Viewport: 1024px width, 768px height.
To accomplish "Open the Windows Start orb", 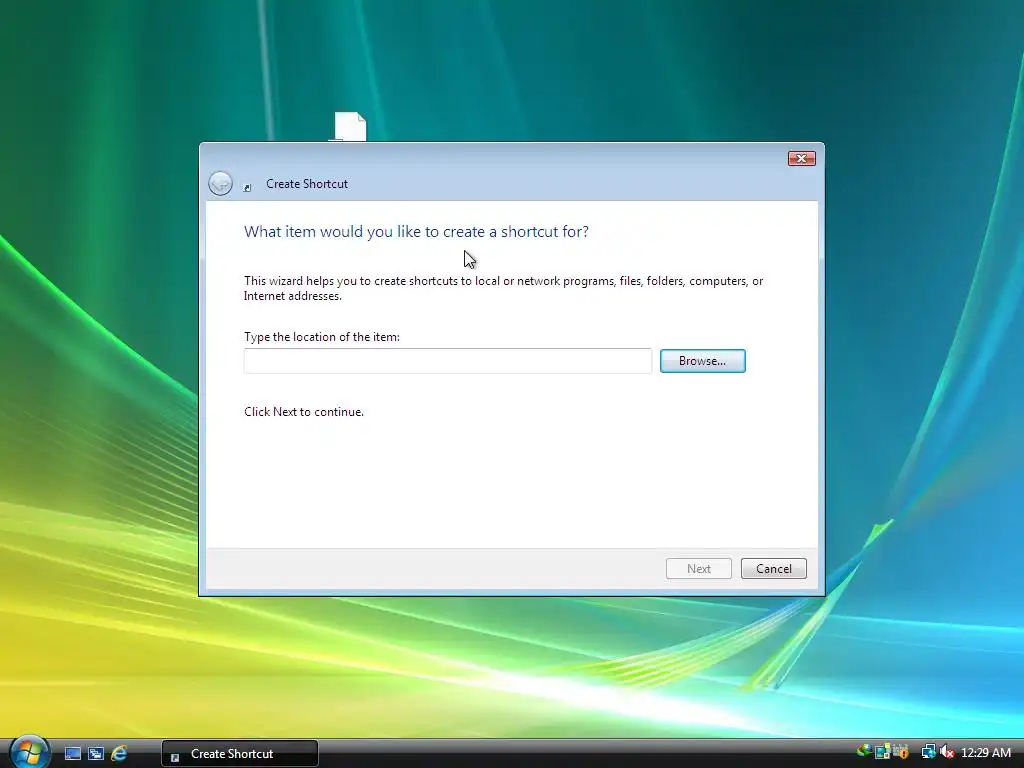I will 29,752.
